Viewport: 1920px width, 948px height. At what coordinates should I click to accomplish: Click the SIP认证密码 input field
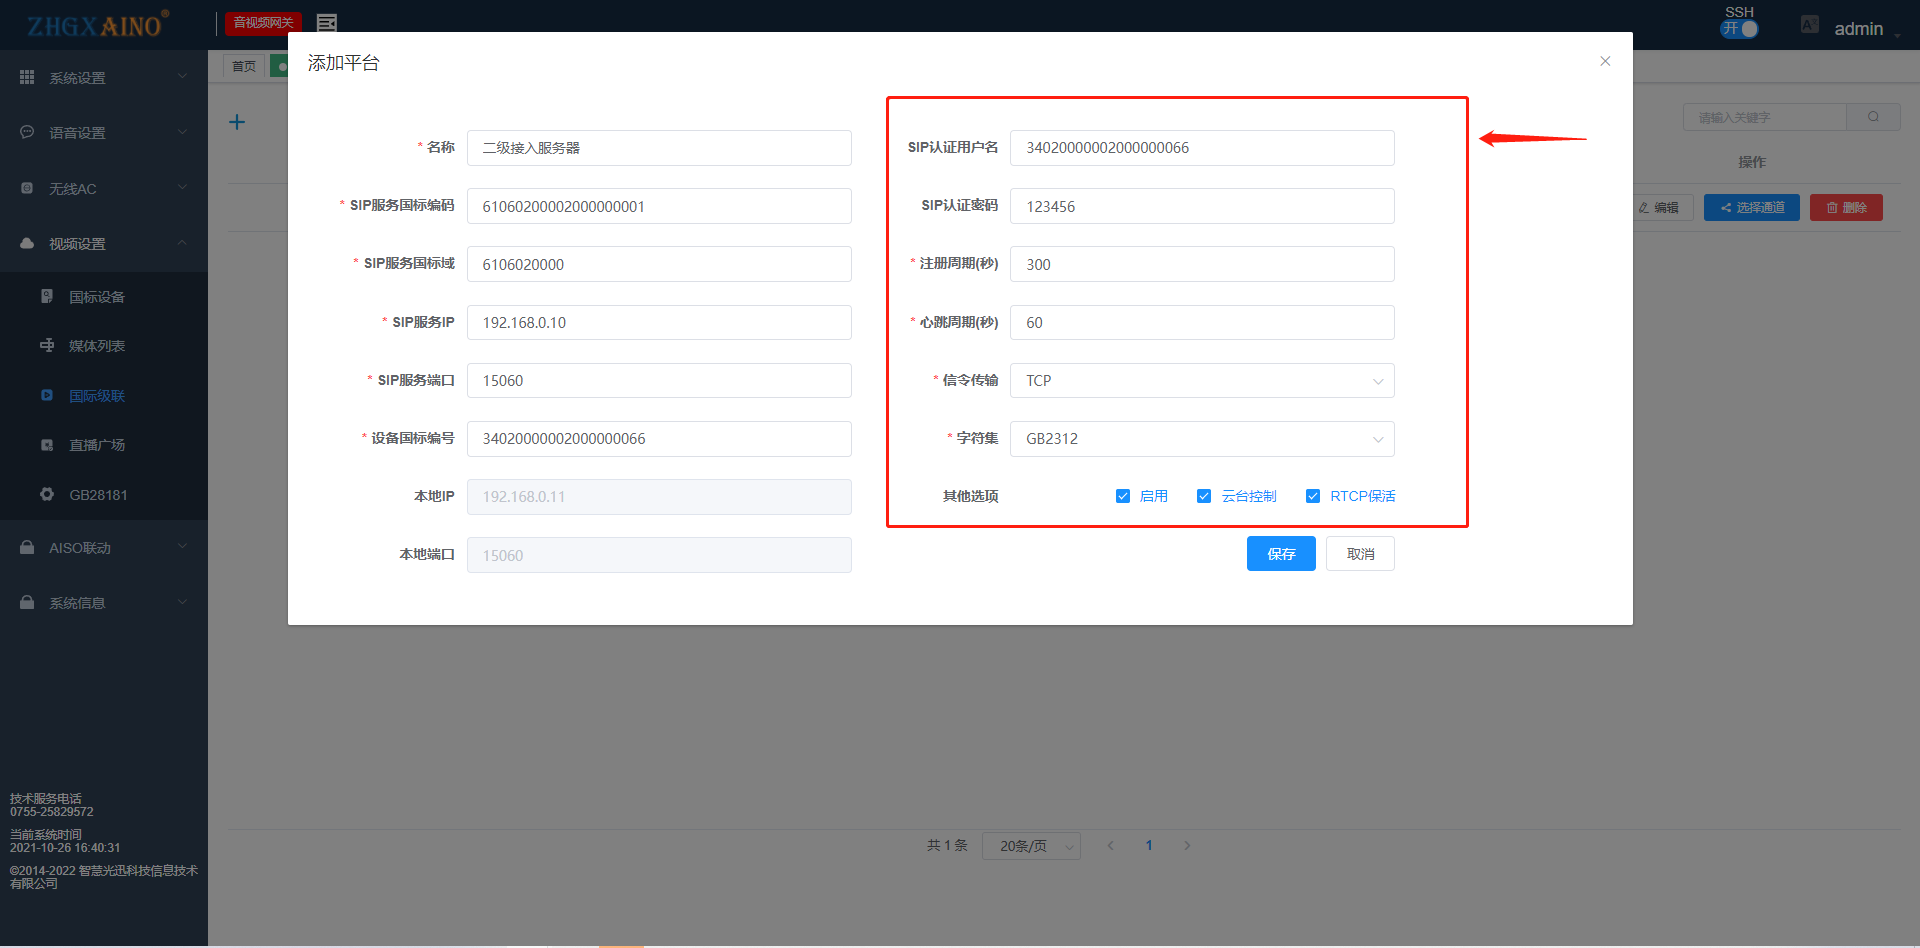point(1201,207)
